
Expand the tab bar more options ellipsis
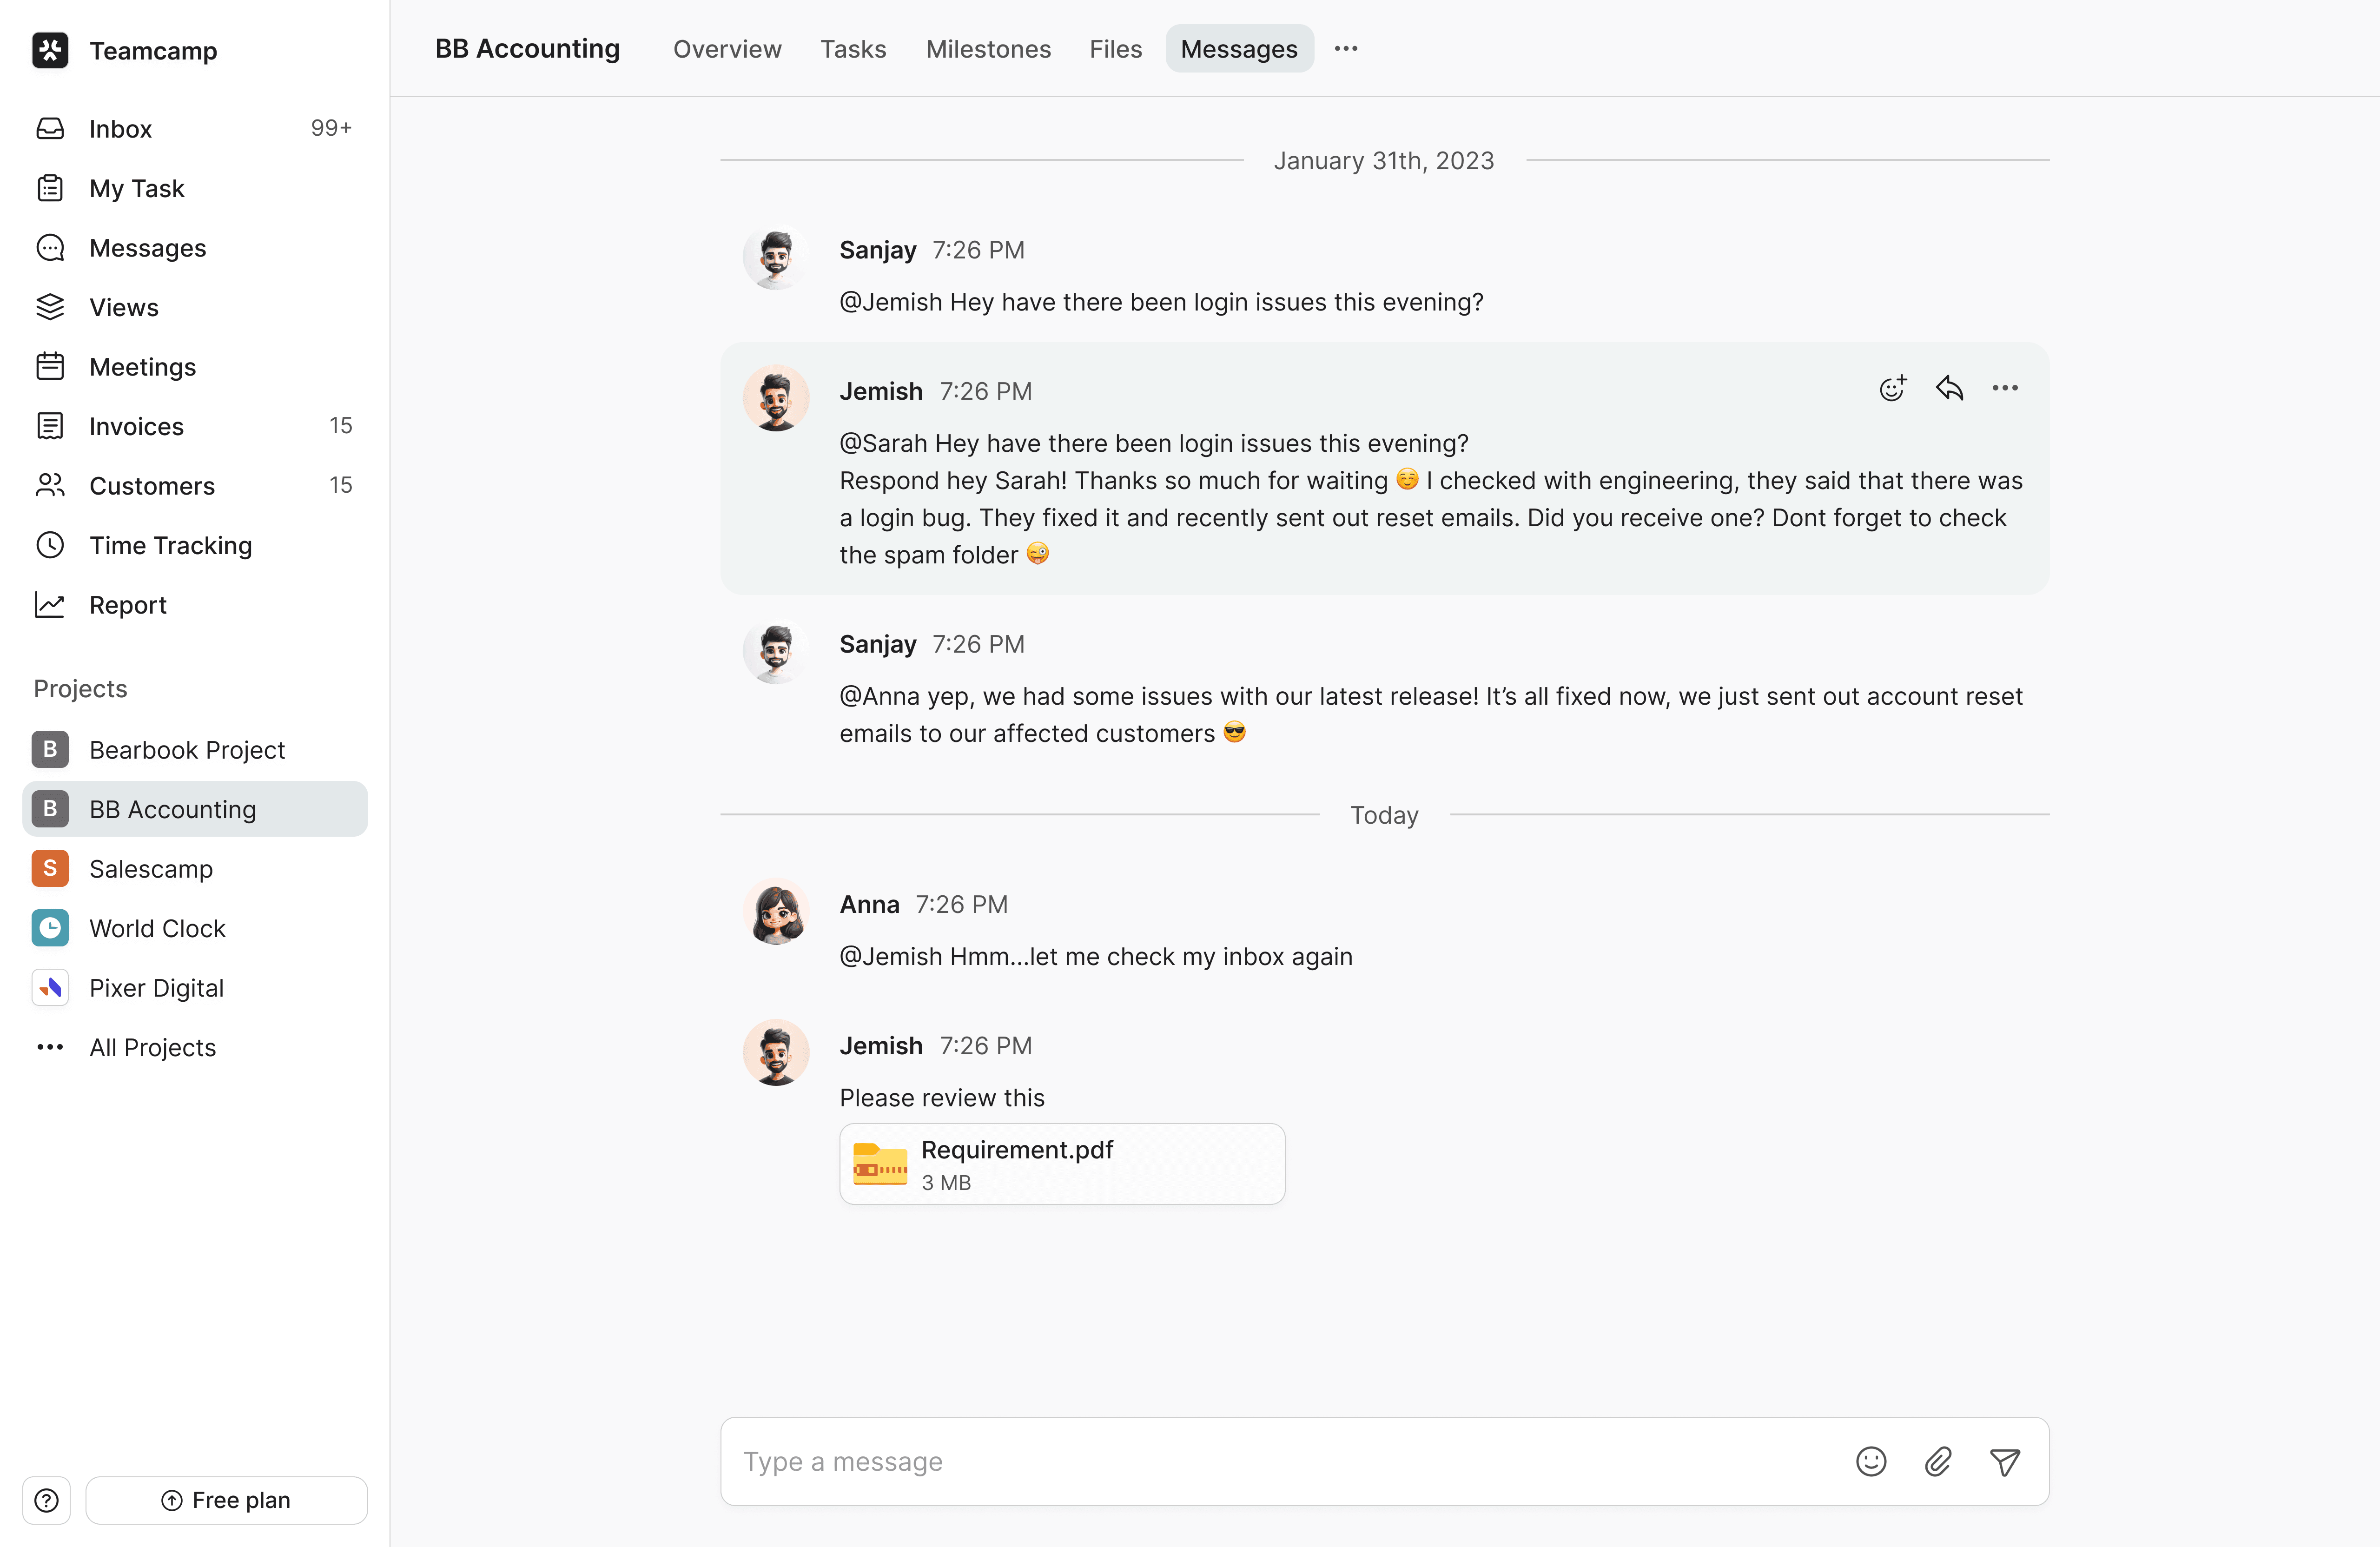pos(1346,49)
